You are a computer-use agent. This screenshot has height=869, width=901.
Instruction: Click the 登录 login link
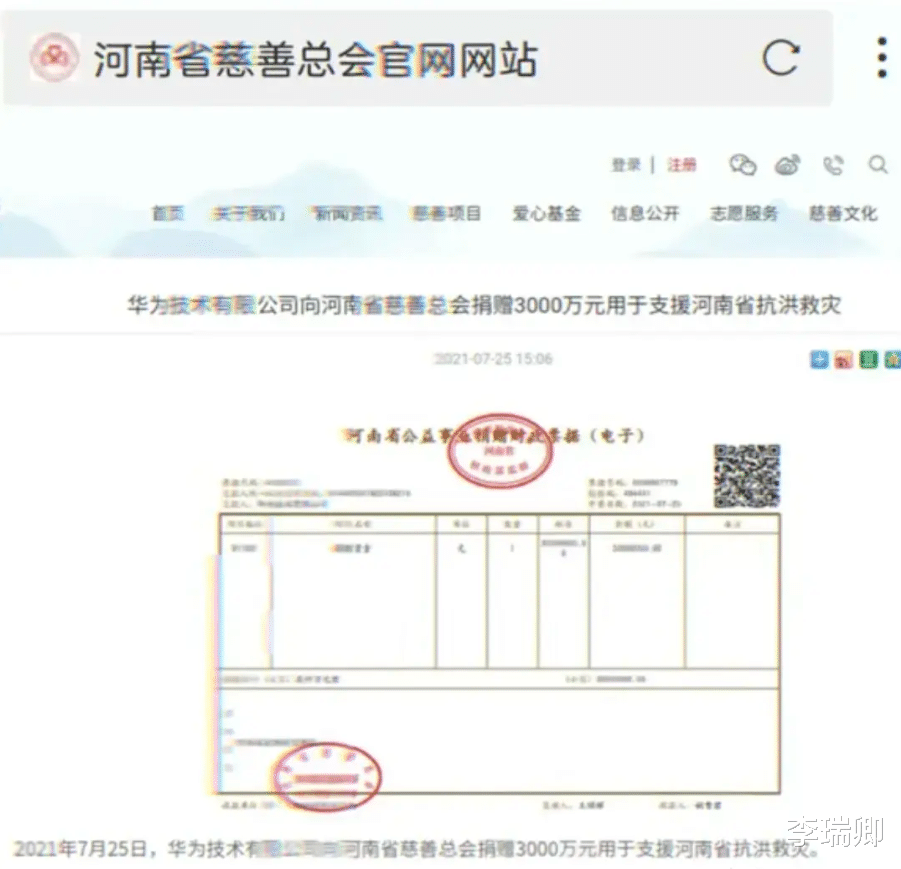(x=626, y=166)
